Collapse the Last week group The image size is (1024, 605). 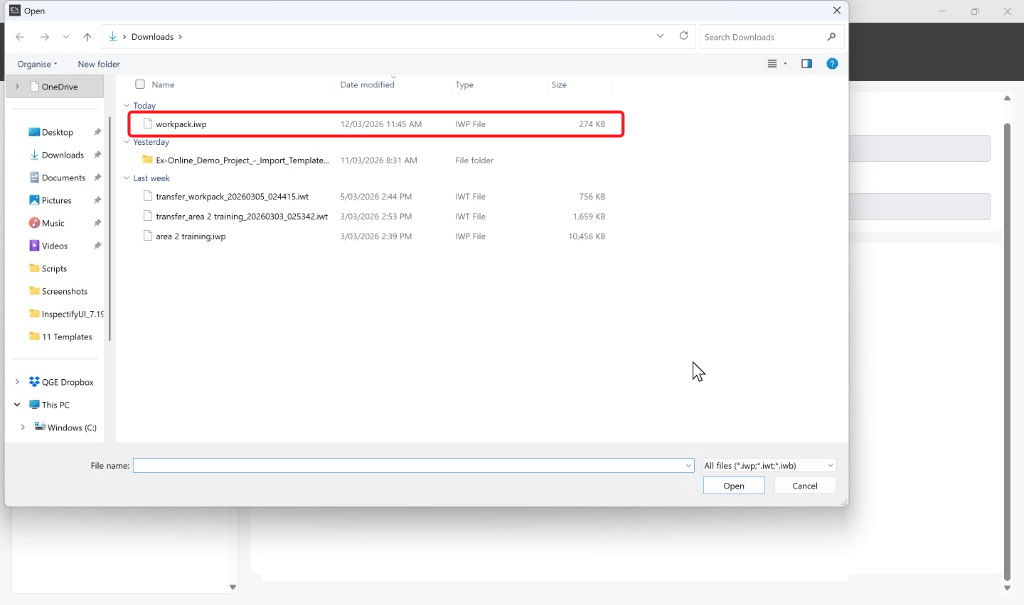127,178
